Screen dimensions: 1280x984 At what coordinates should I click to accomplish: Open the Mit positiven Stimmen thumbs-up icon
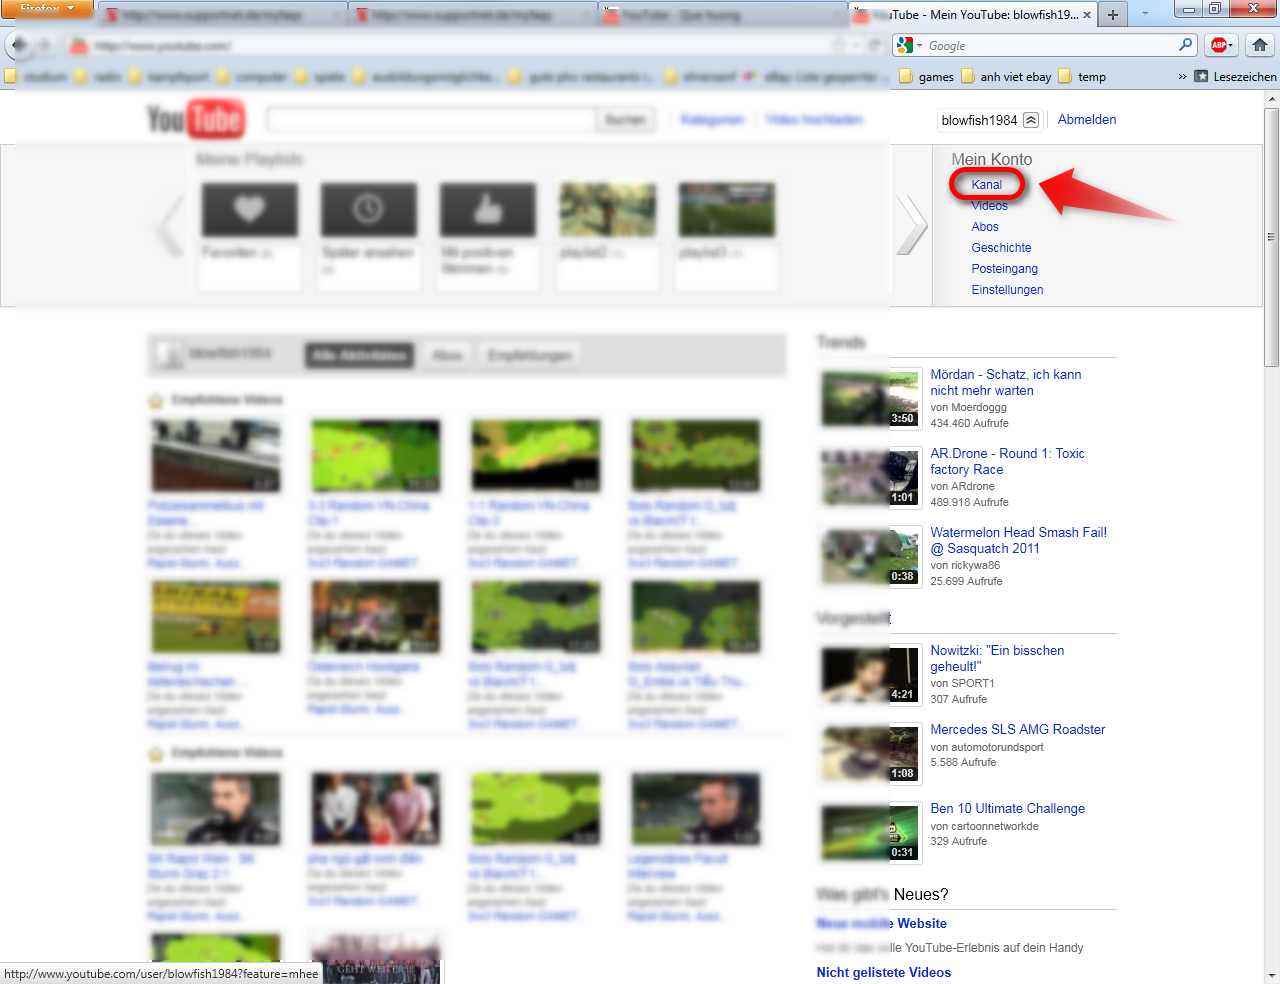point(487,209)
